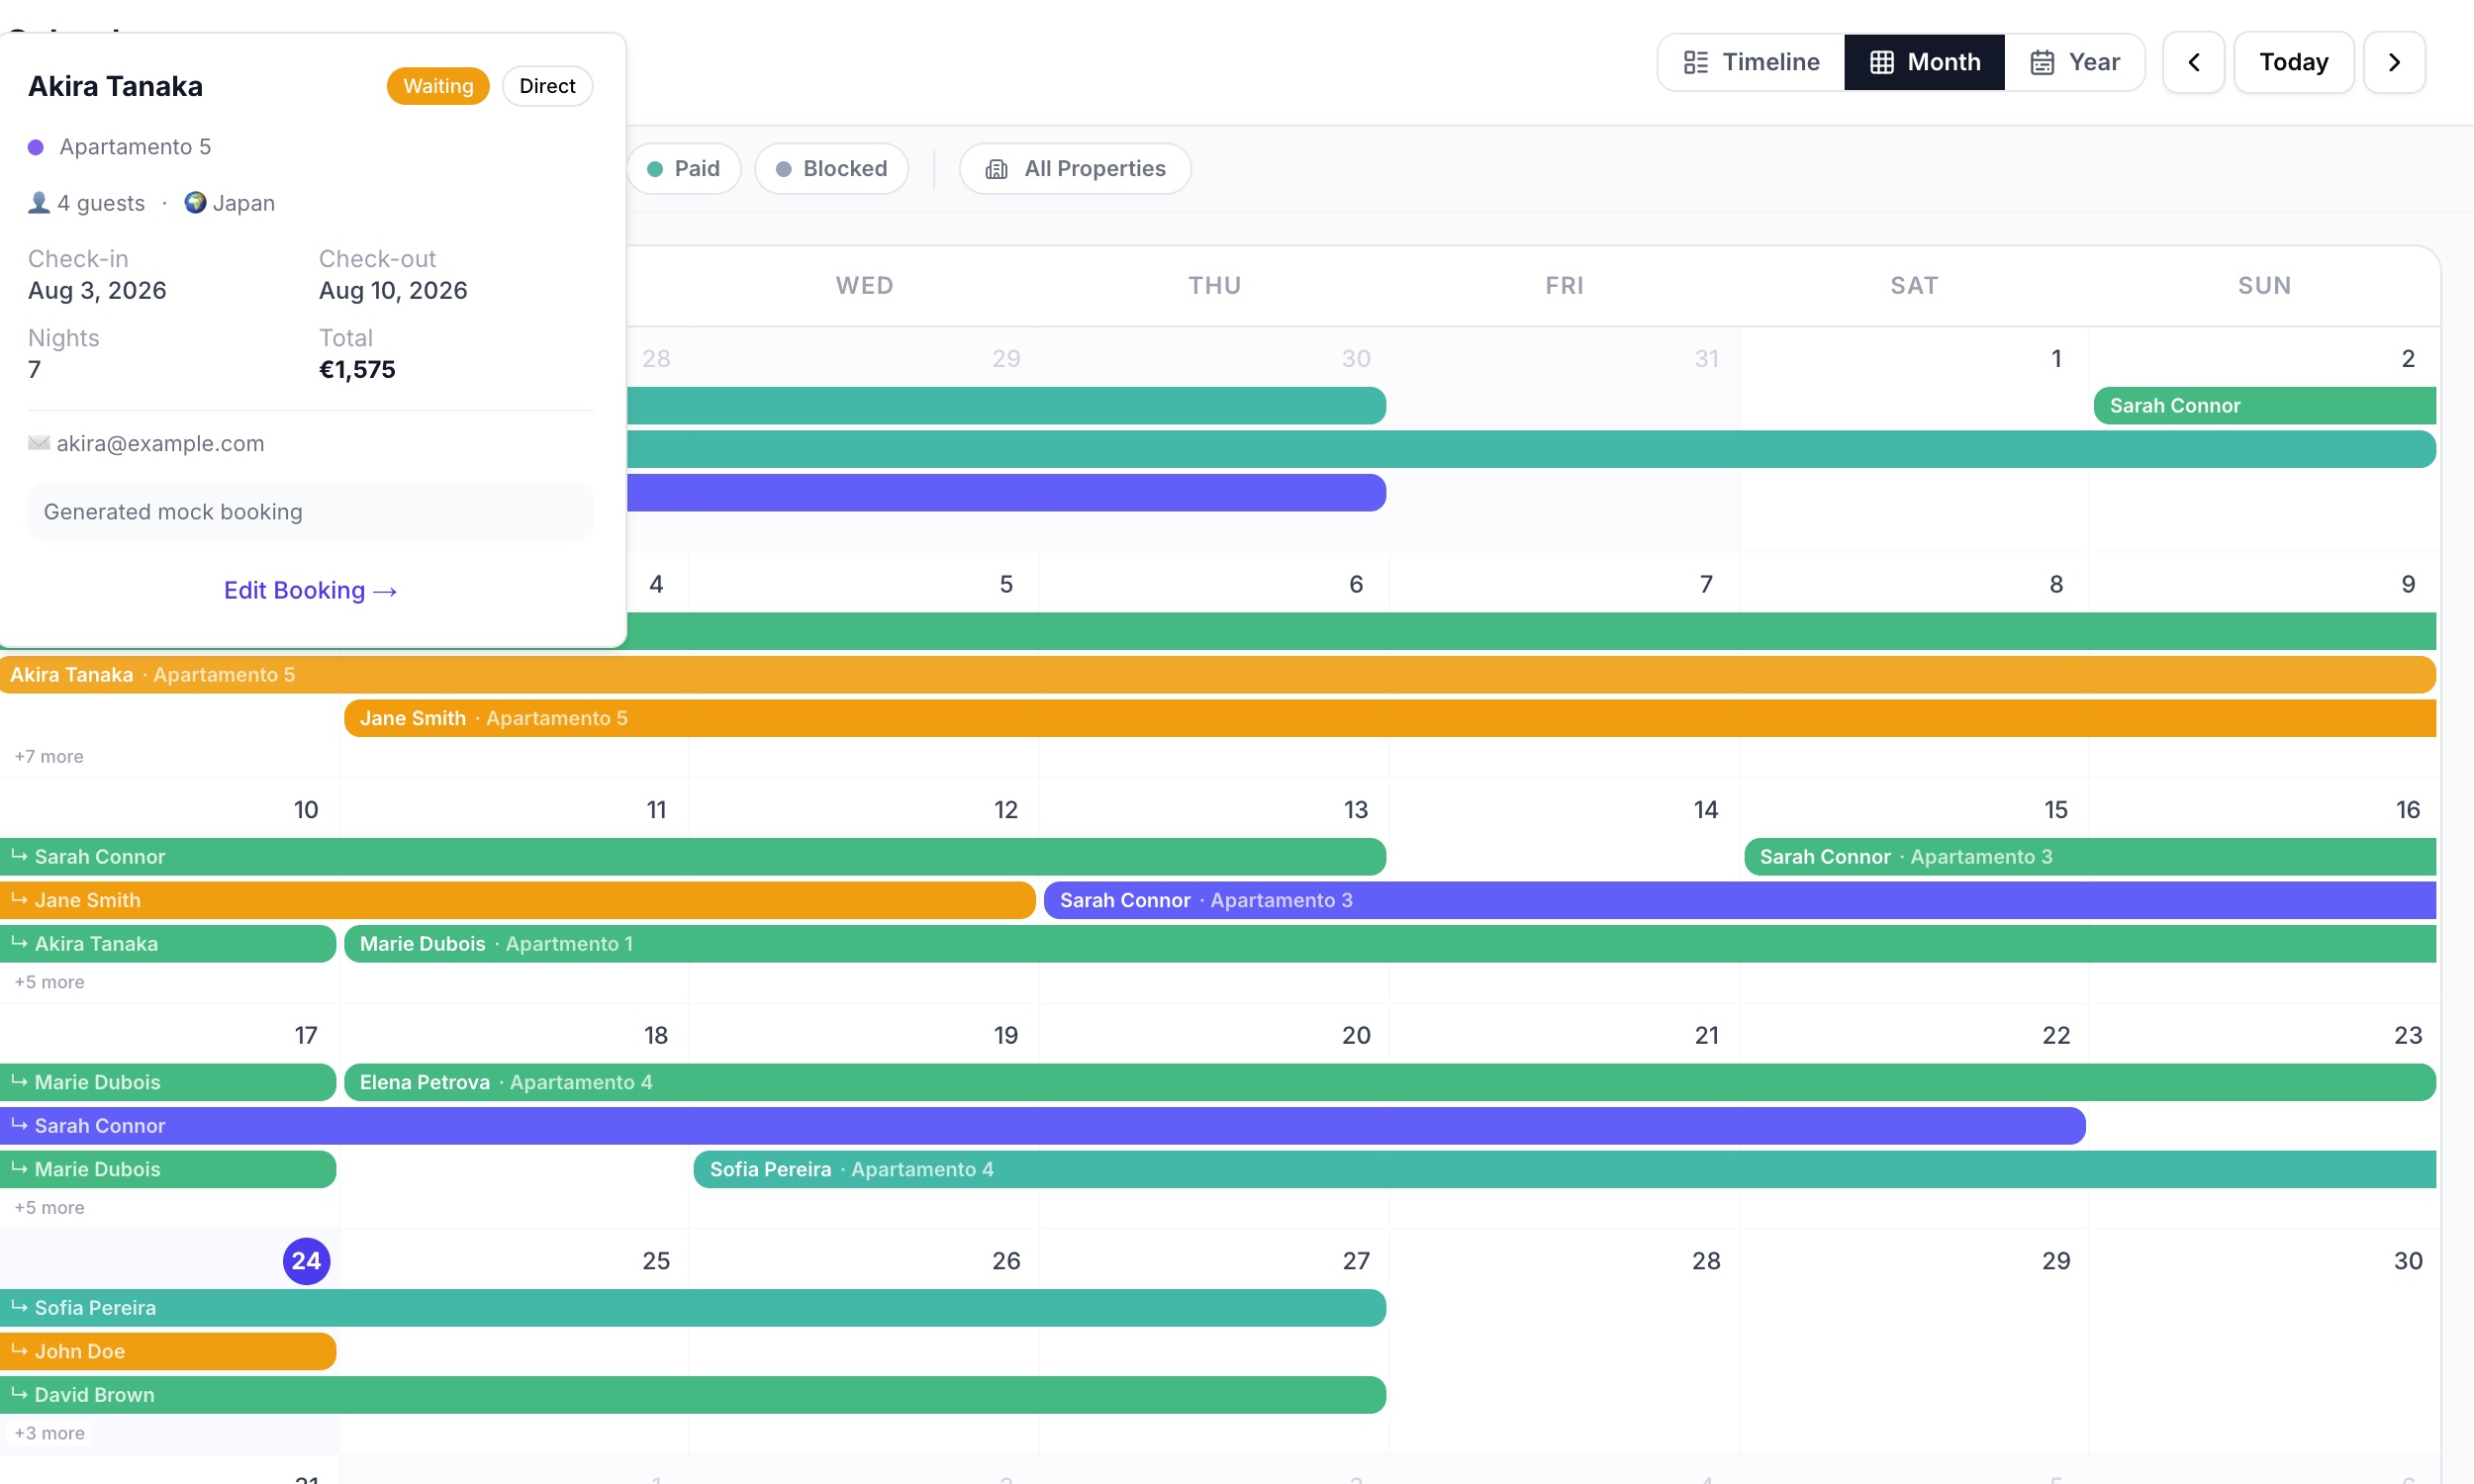Click the Aug 10, 2026 check-out date
The height and width of the screenshot is (1484, 2474).
click(393, 291)
